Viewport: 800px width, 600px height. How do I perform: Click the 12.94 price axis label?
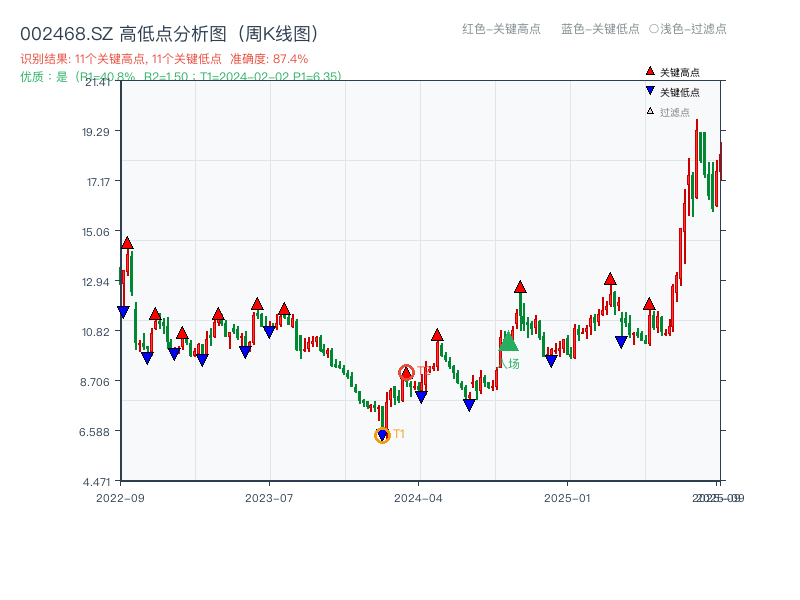[x=96, y=282]
